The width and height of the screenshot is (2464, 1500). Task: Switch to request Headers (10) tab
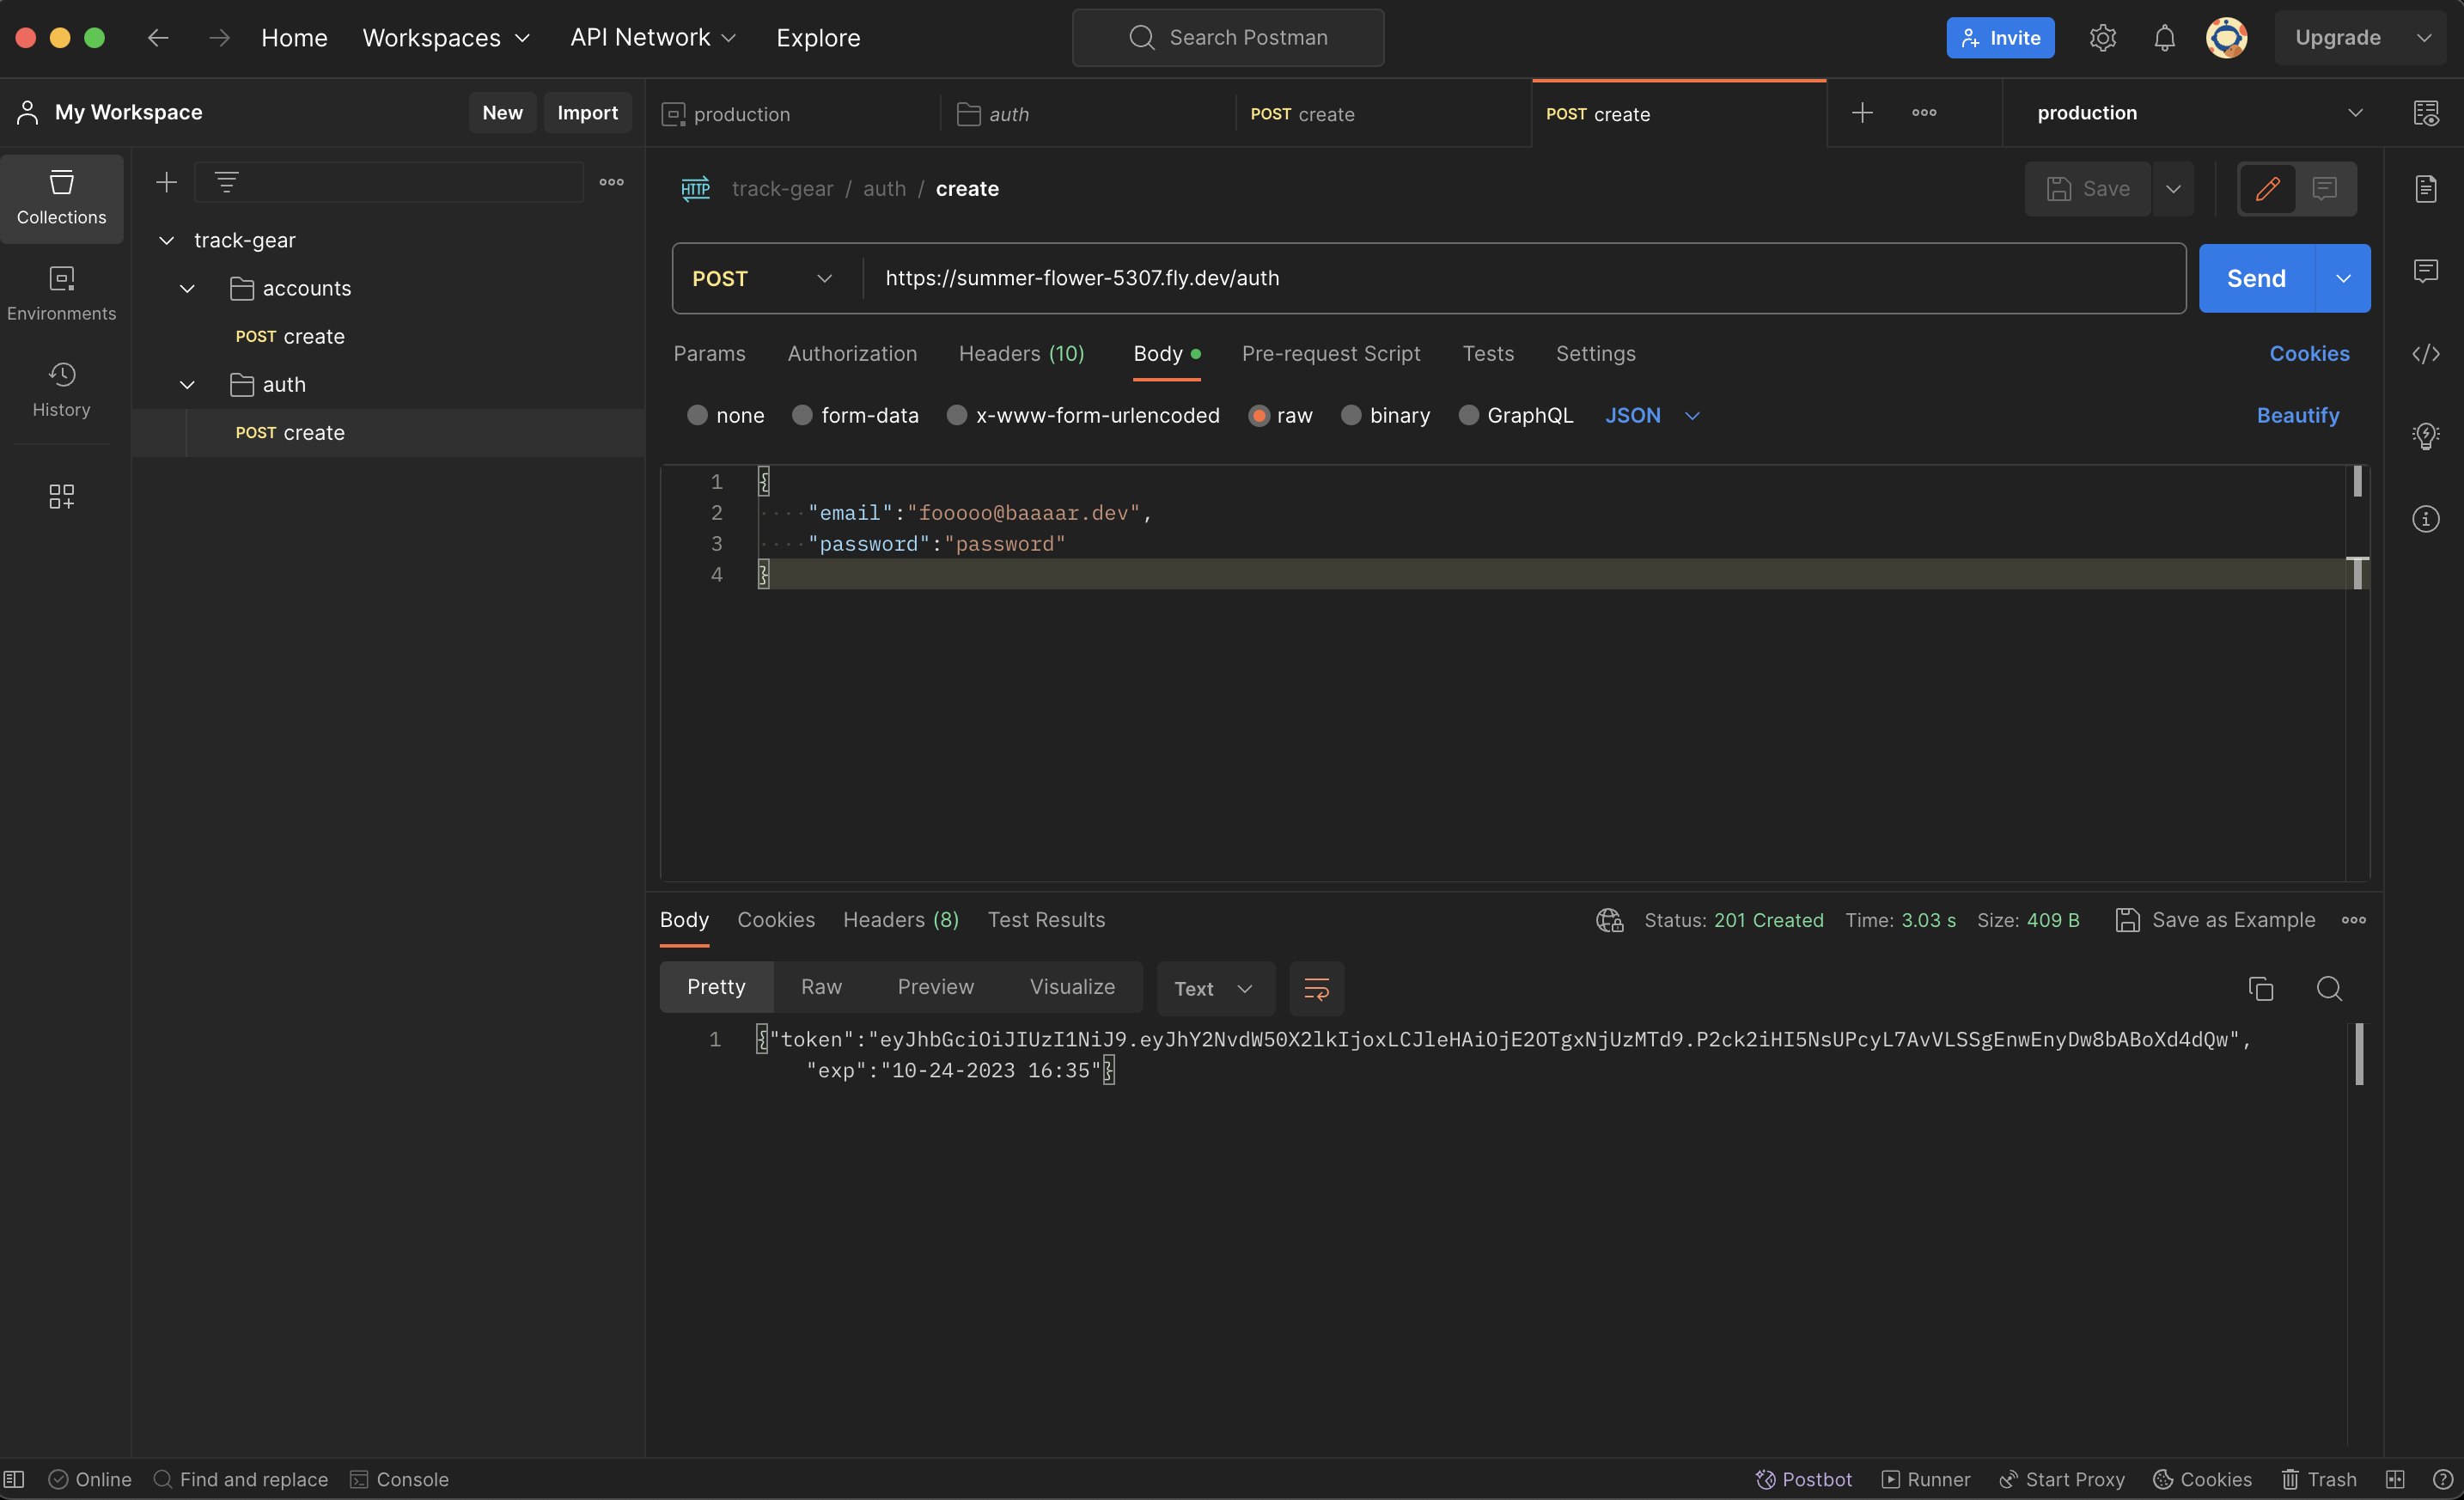tap(1021, 354)
